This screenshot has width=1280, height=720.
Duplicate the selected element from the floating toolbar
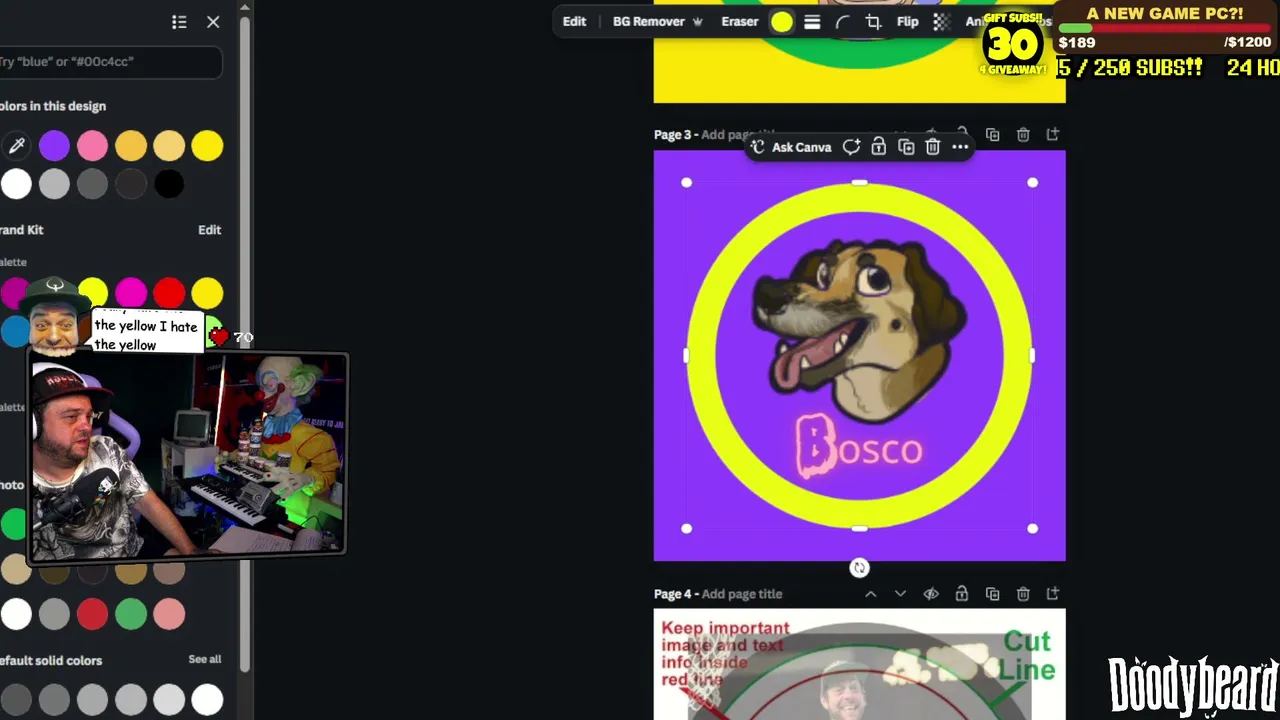(x=906, y=147)
